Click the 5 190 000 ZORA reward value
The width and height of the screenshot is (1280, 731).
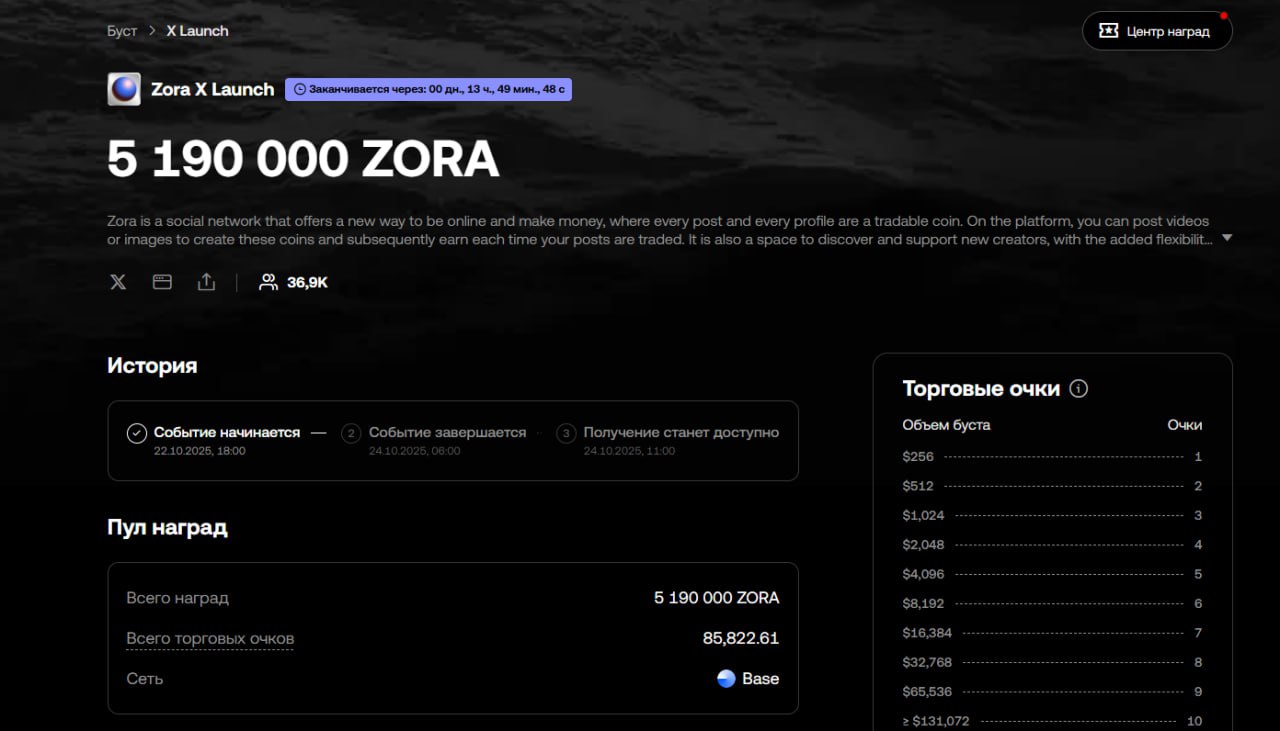(x=716, y=598)
